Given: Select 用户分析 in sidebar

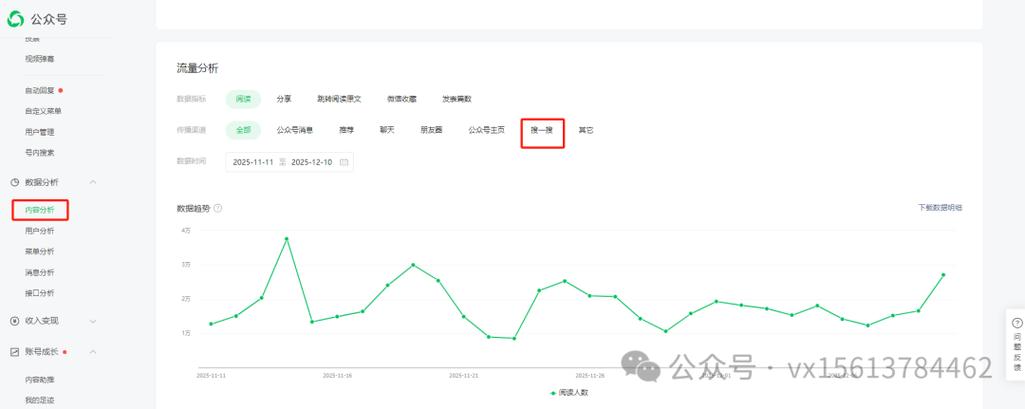Looking at the screenshot, I should click(x=40, y=231).
